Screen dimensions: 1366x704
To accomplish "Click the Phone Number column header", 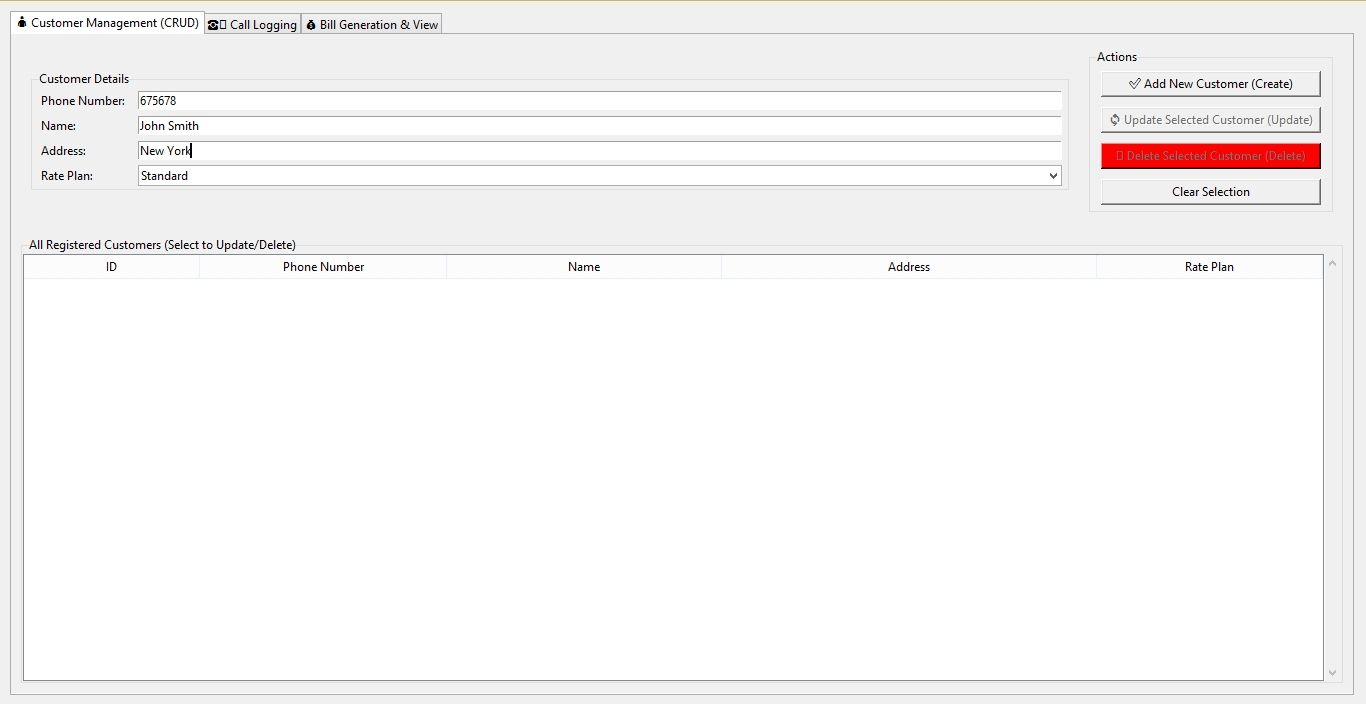I will [x=323, y=267].
